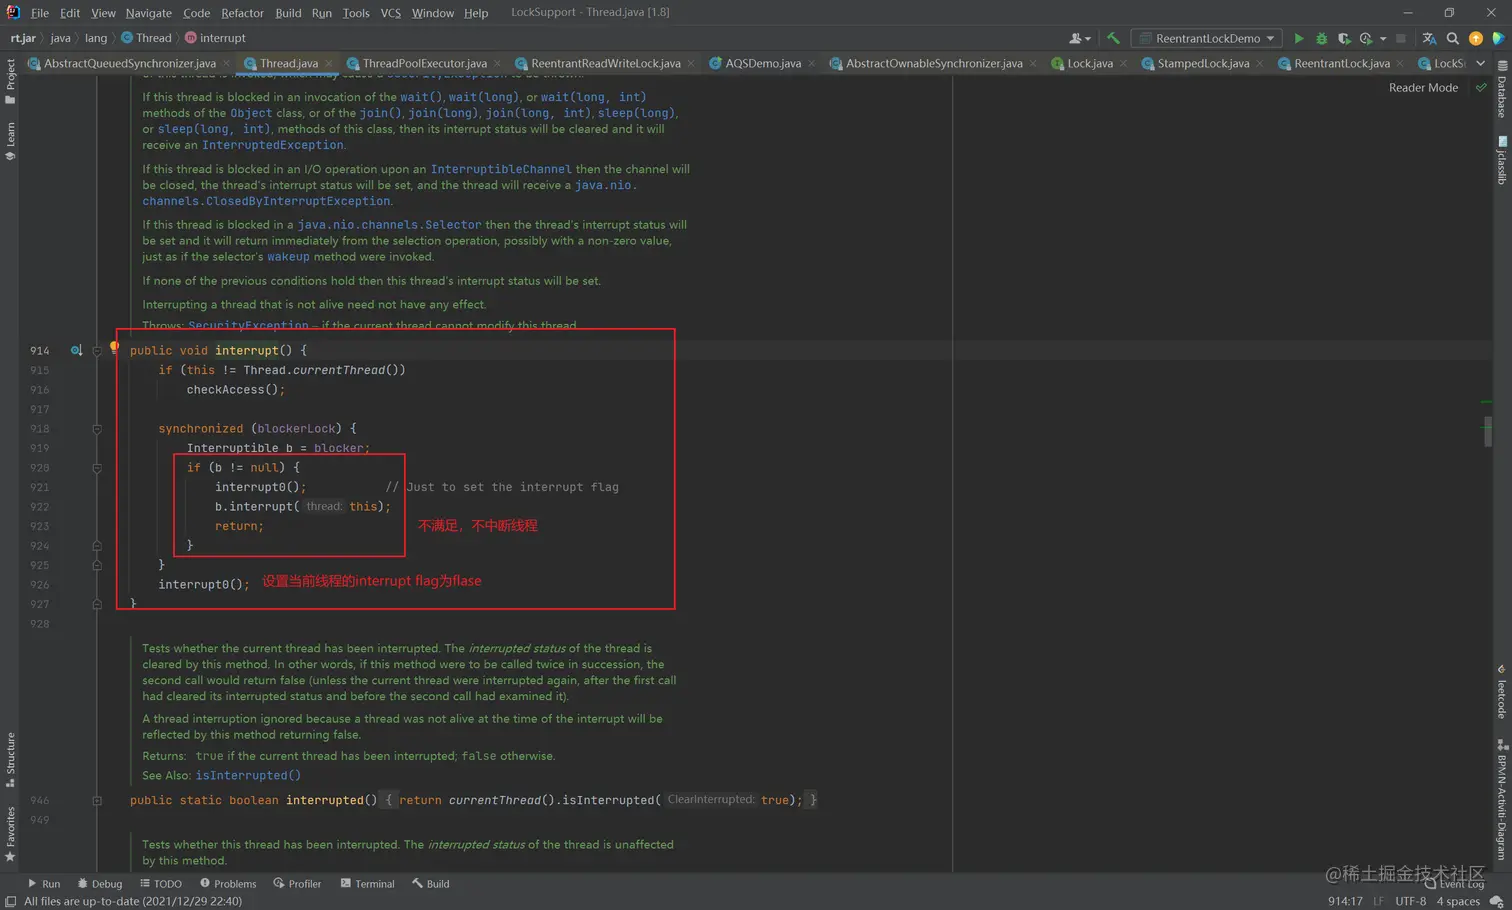The image size is (1512, 910).
Task: Open the Translate icon in toolbar
Action: (1429, 38)
